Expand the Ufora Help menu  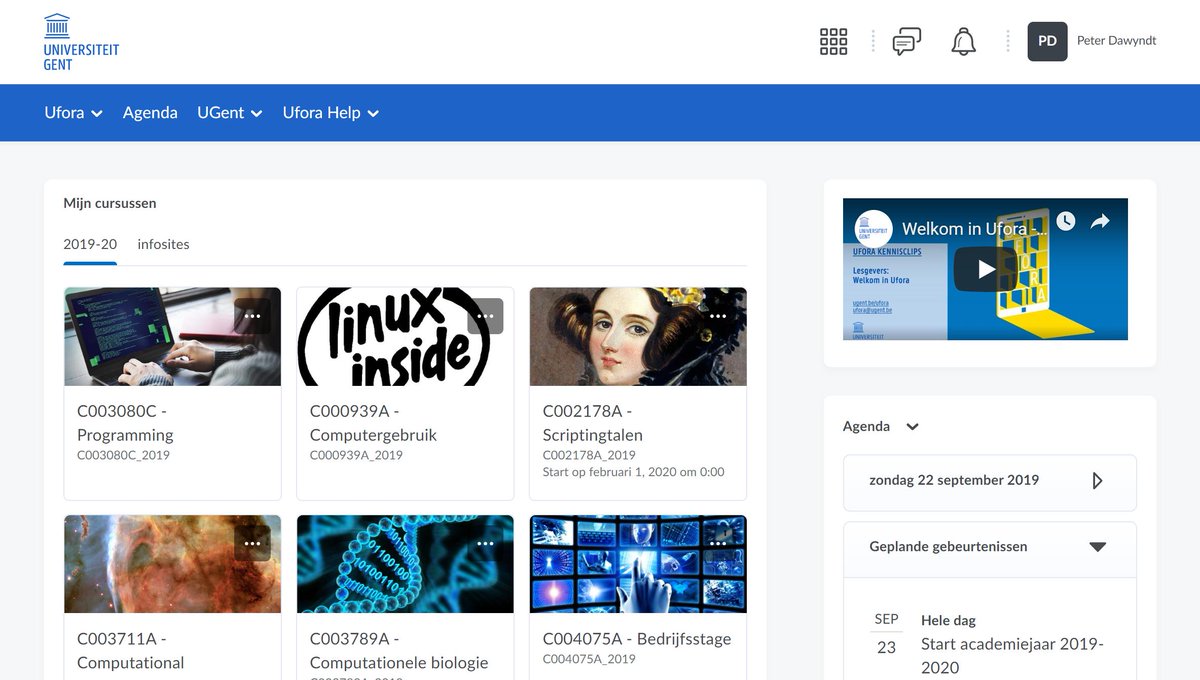pos(331,113)
